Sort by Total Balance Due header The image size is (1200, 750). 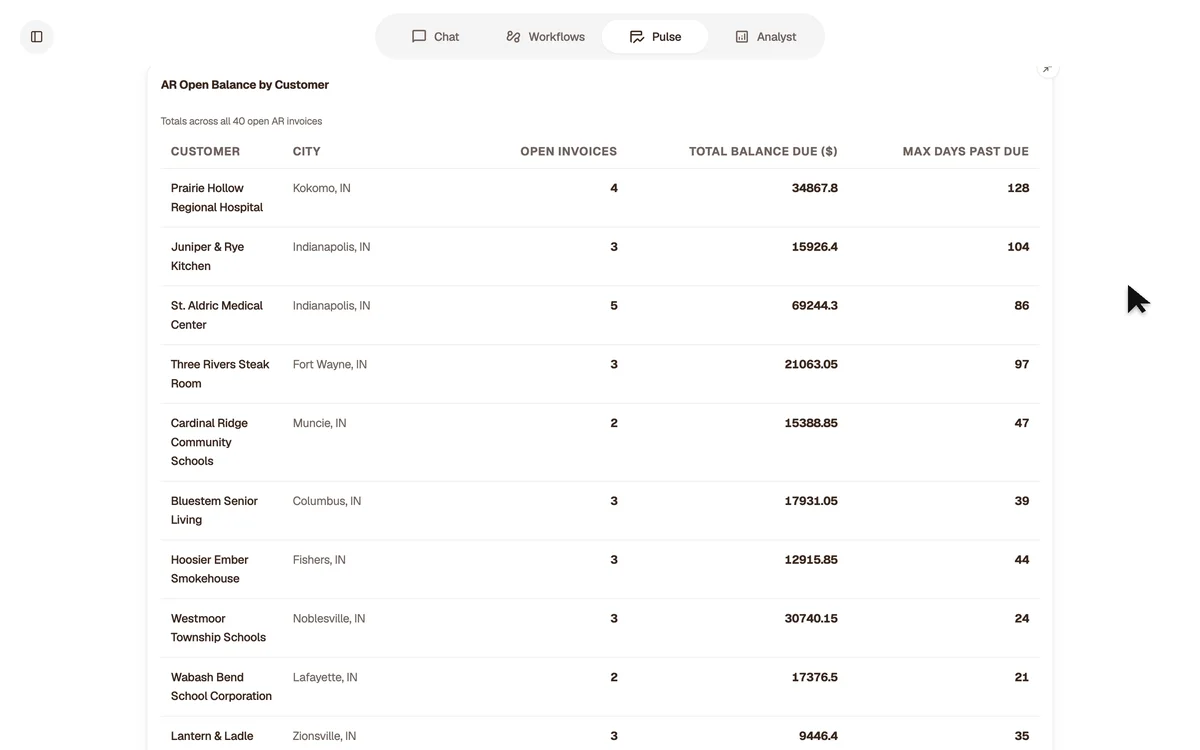click(x=763, y=151)
